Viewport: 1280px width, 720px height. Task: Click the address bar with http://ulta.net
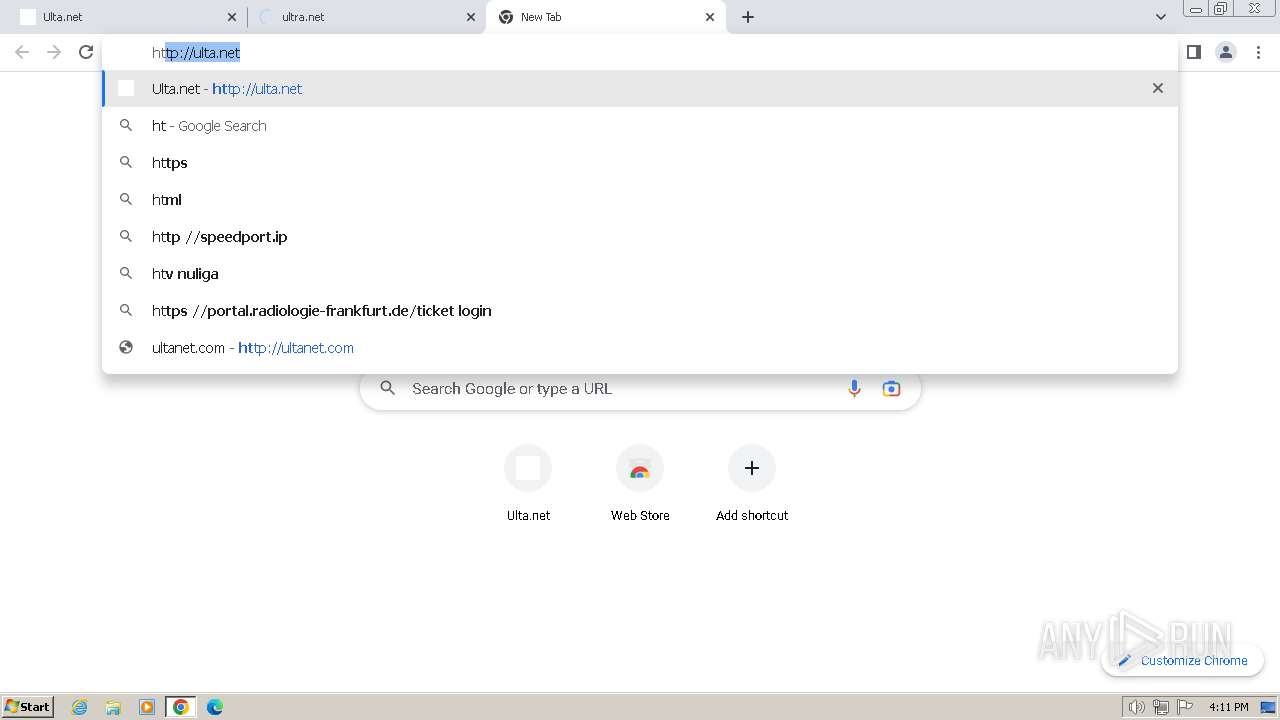(640, 52)
